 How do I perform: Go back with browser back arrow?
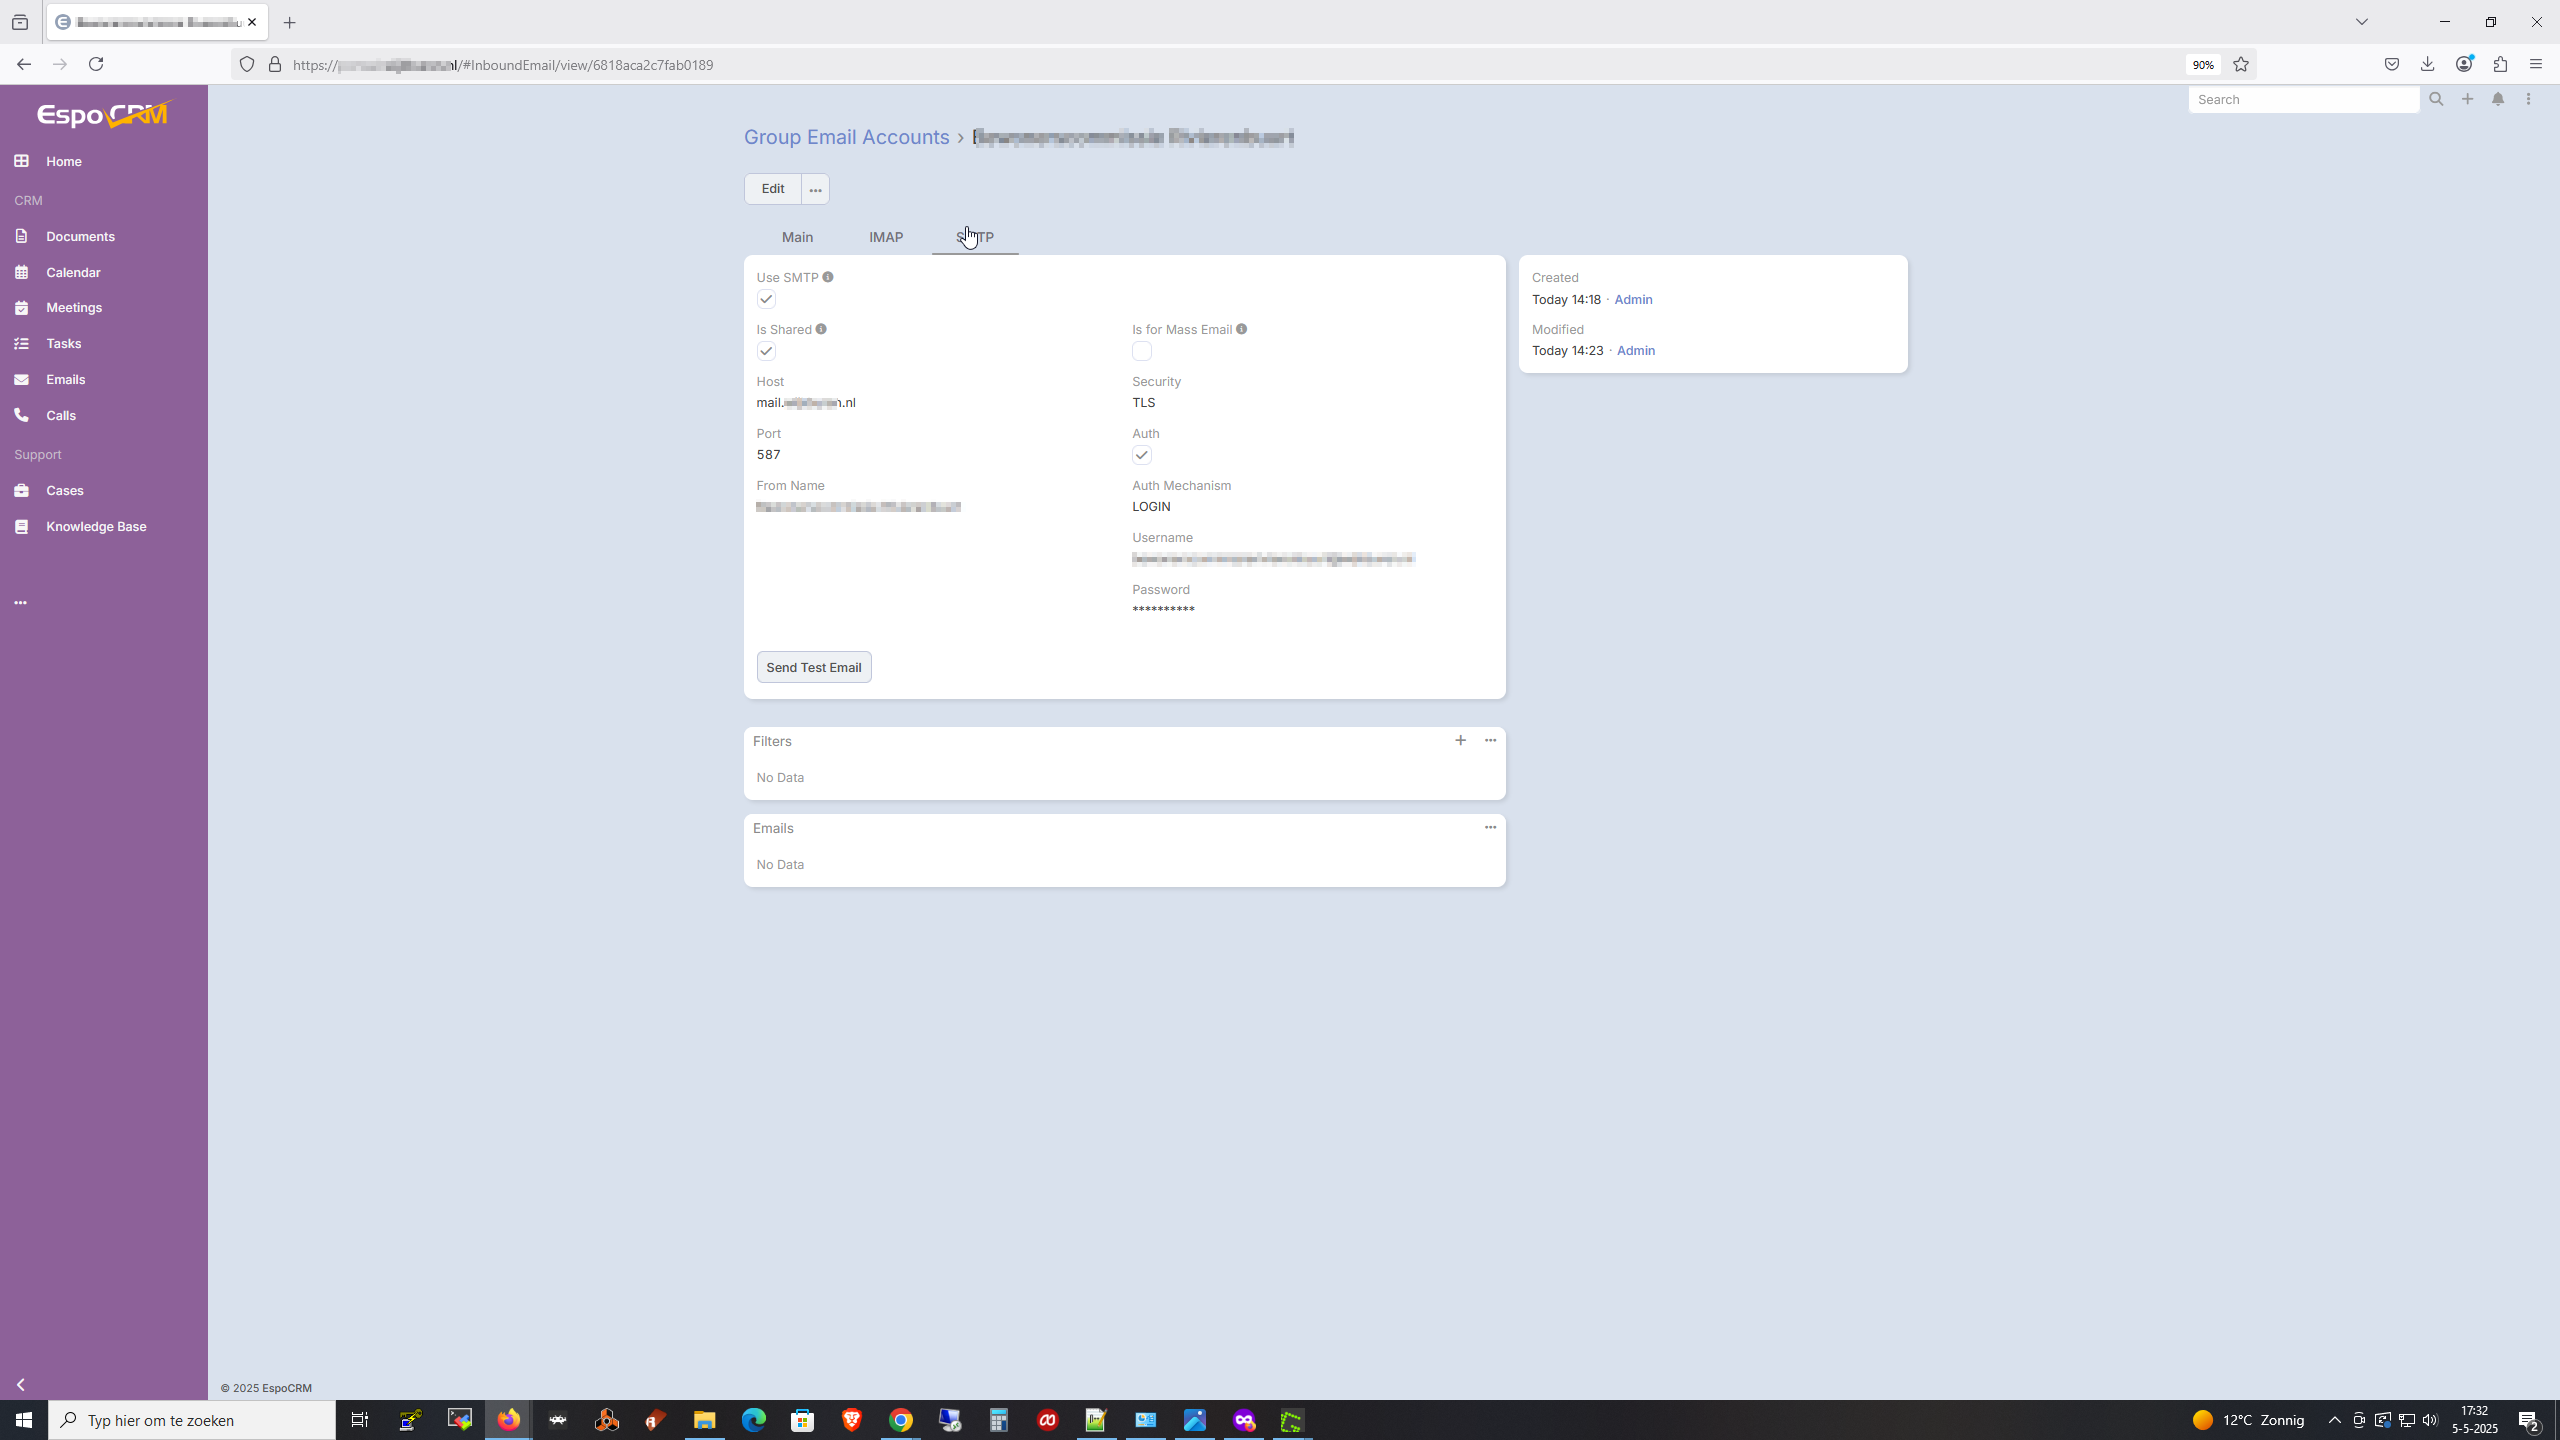coord(23,64)
